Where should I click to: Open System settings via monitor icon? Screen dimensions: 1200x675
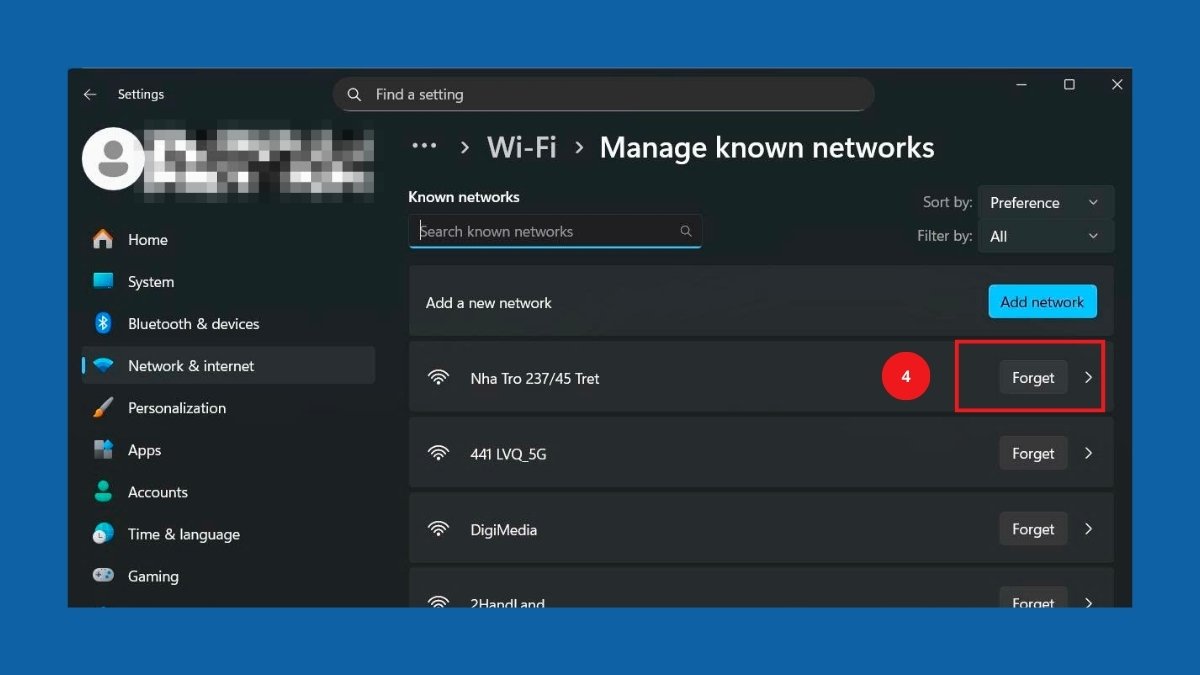pos(104,281)
